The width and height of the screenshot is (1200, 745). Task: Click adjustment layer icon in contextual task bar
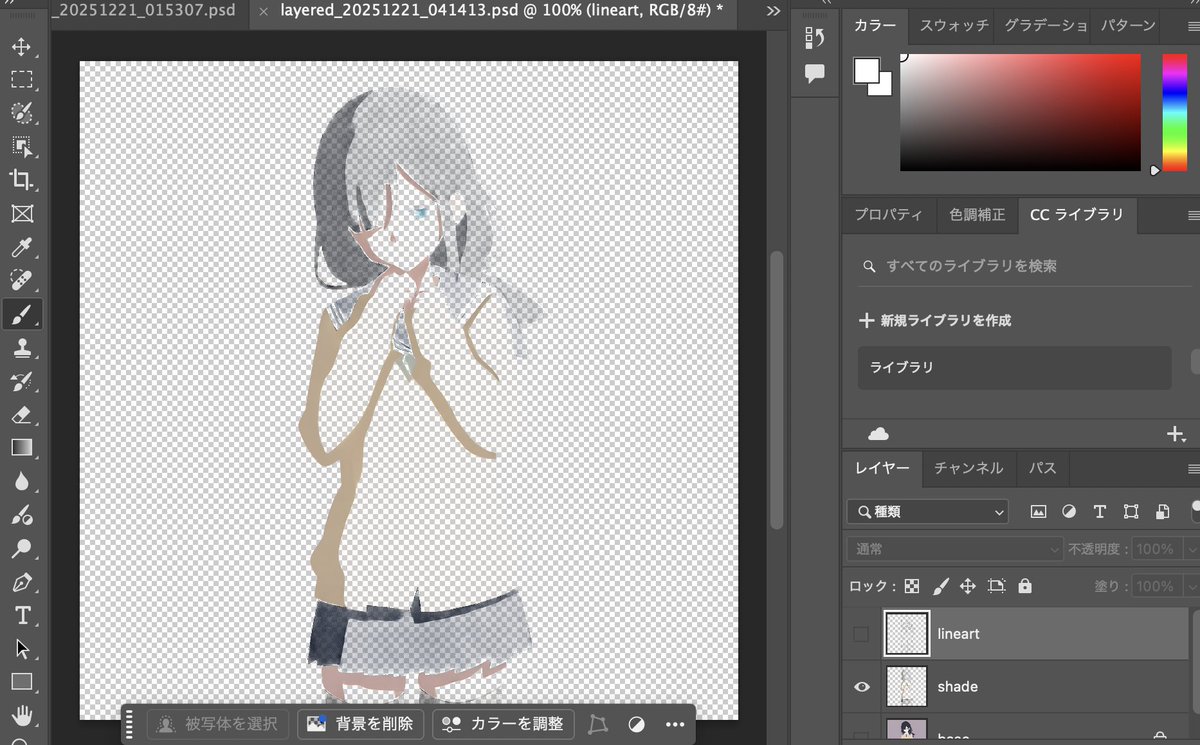636,724
